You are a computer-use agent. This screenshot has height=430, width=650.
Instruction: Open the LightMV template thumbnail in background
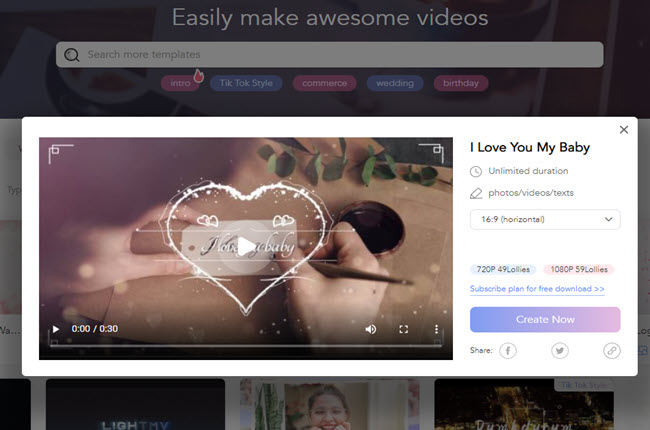click(136, 404)
